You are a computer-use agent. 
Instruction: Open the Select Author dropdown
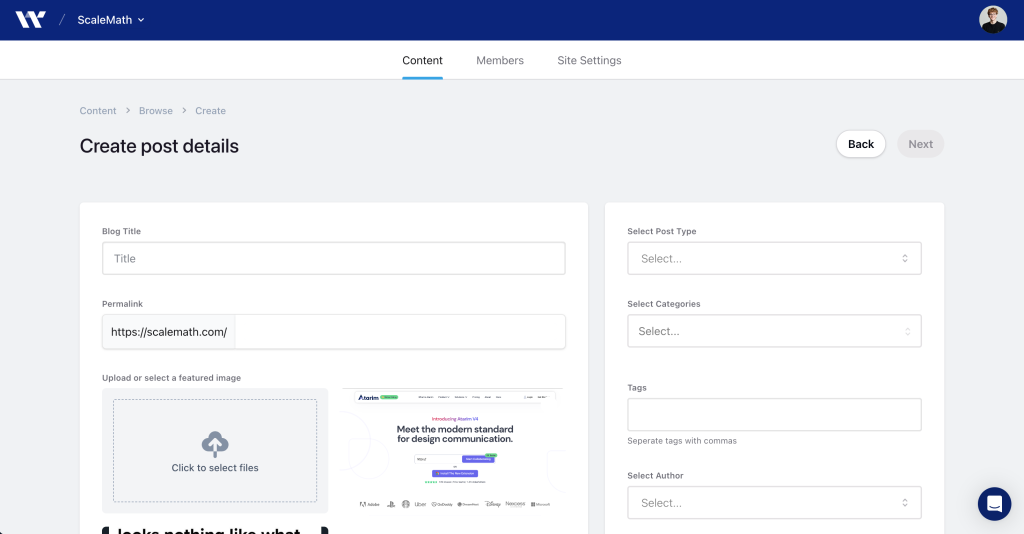click(x=774, y=503)
